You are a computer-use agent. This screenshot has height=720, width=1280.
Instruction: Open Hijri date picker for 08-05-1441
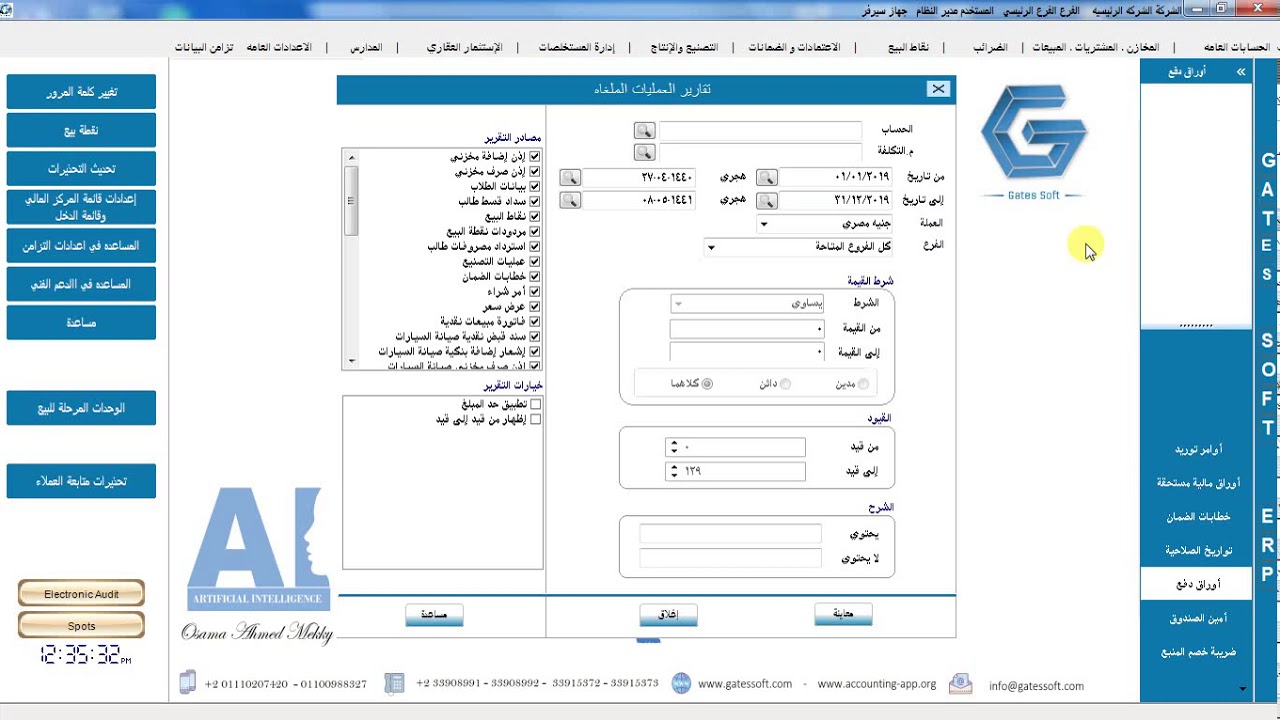coord(570,200)
